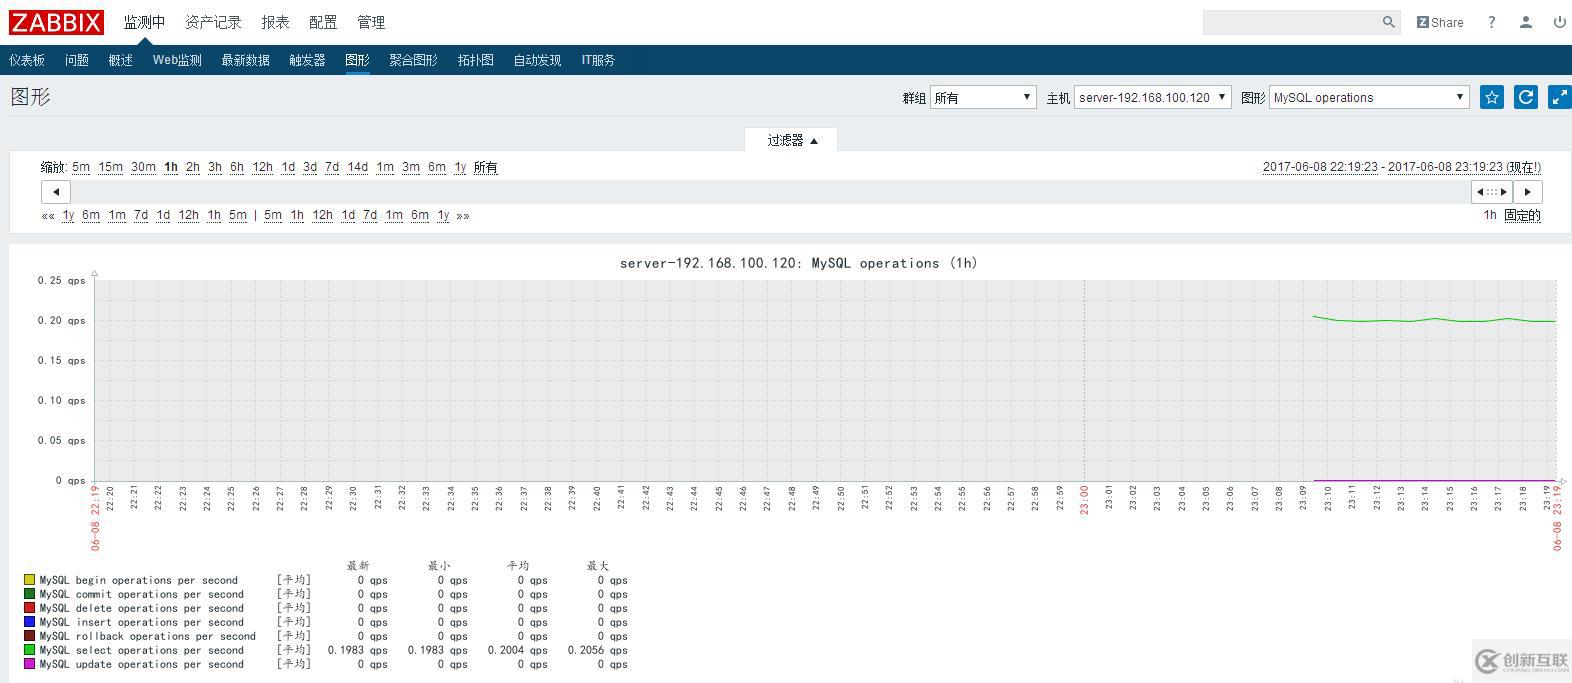Click the refresh graph icon
Screen dimensions: 1572x683
(x=1525, y=97)
